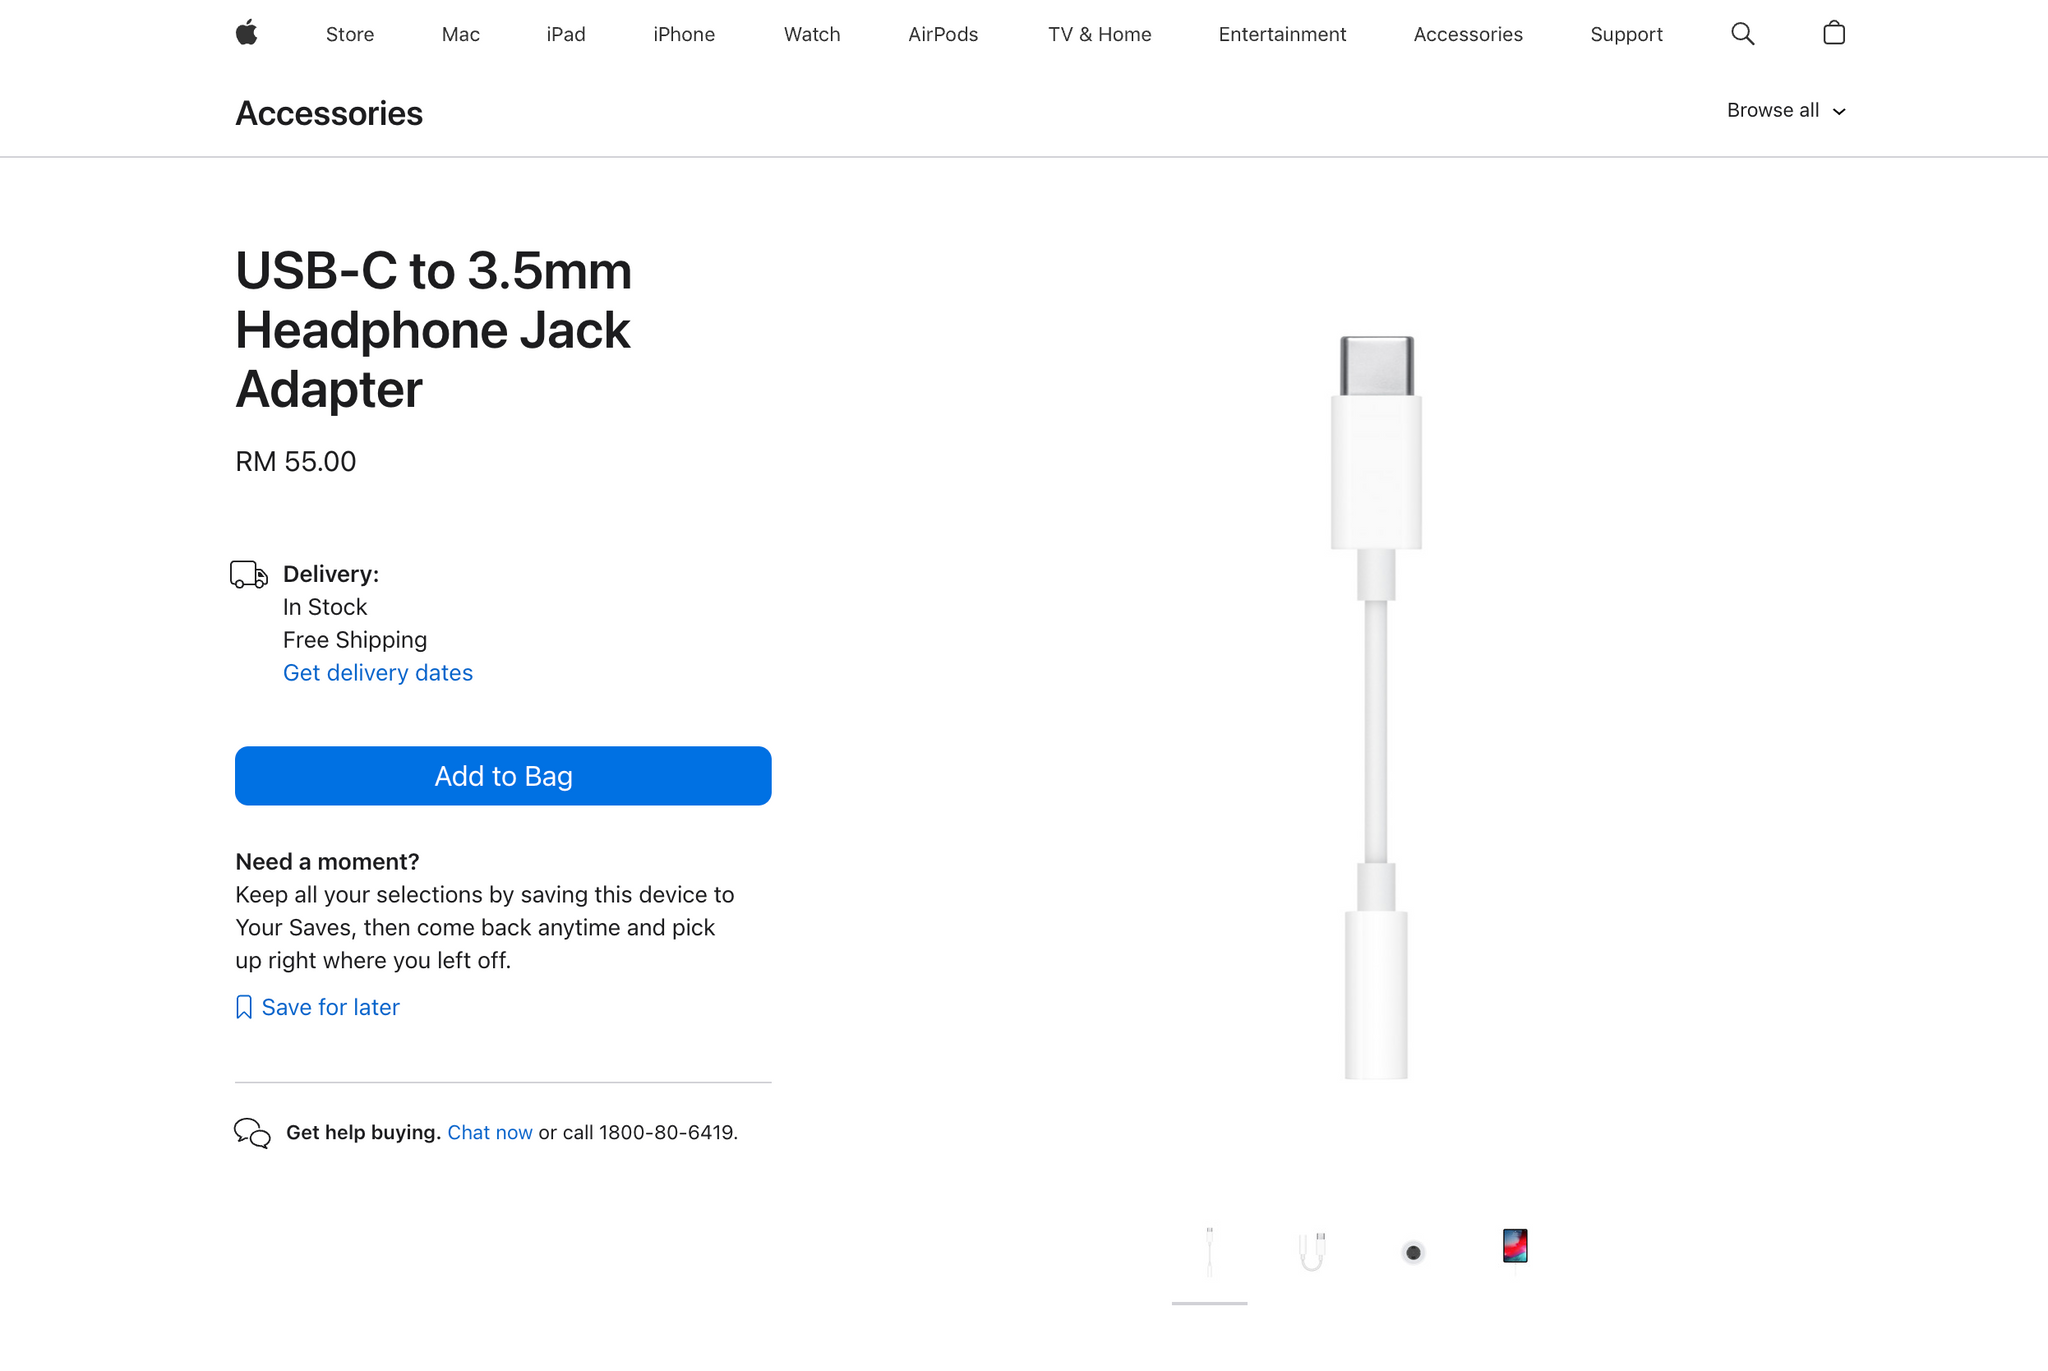Screen dimensions: 2048x1371
Task: Open the Mac menu item
Action: point(461,34)
